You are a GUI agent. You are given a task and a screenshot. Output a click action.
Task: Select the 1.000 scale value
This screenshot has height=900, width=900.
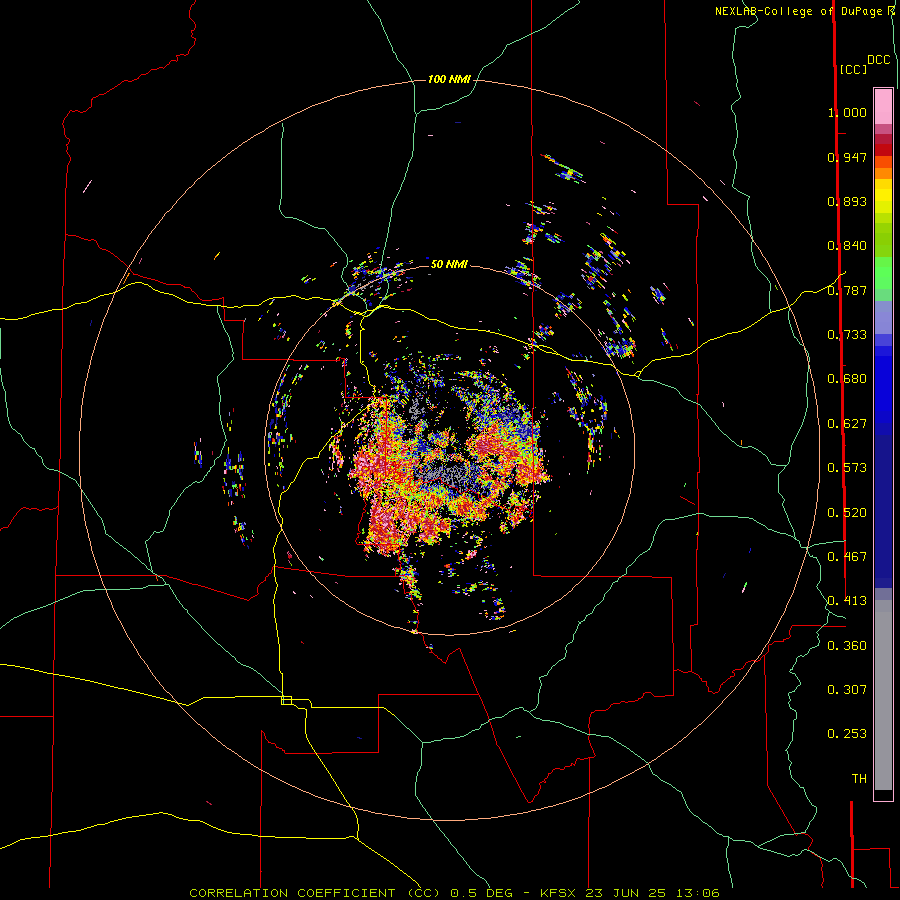(847, 112)
